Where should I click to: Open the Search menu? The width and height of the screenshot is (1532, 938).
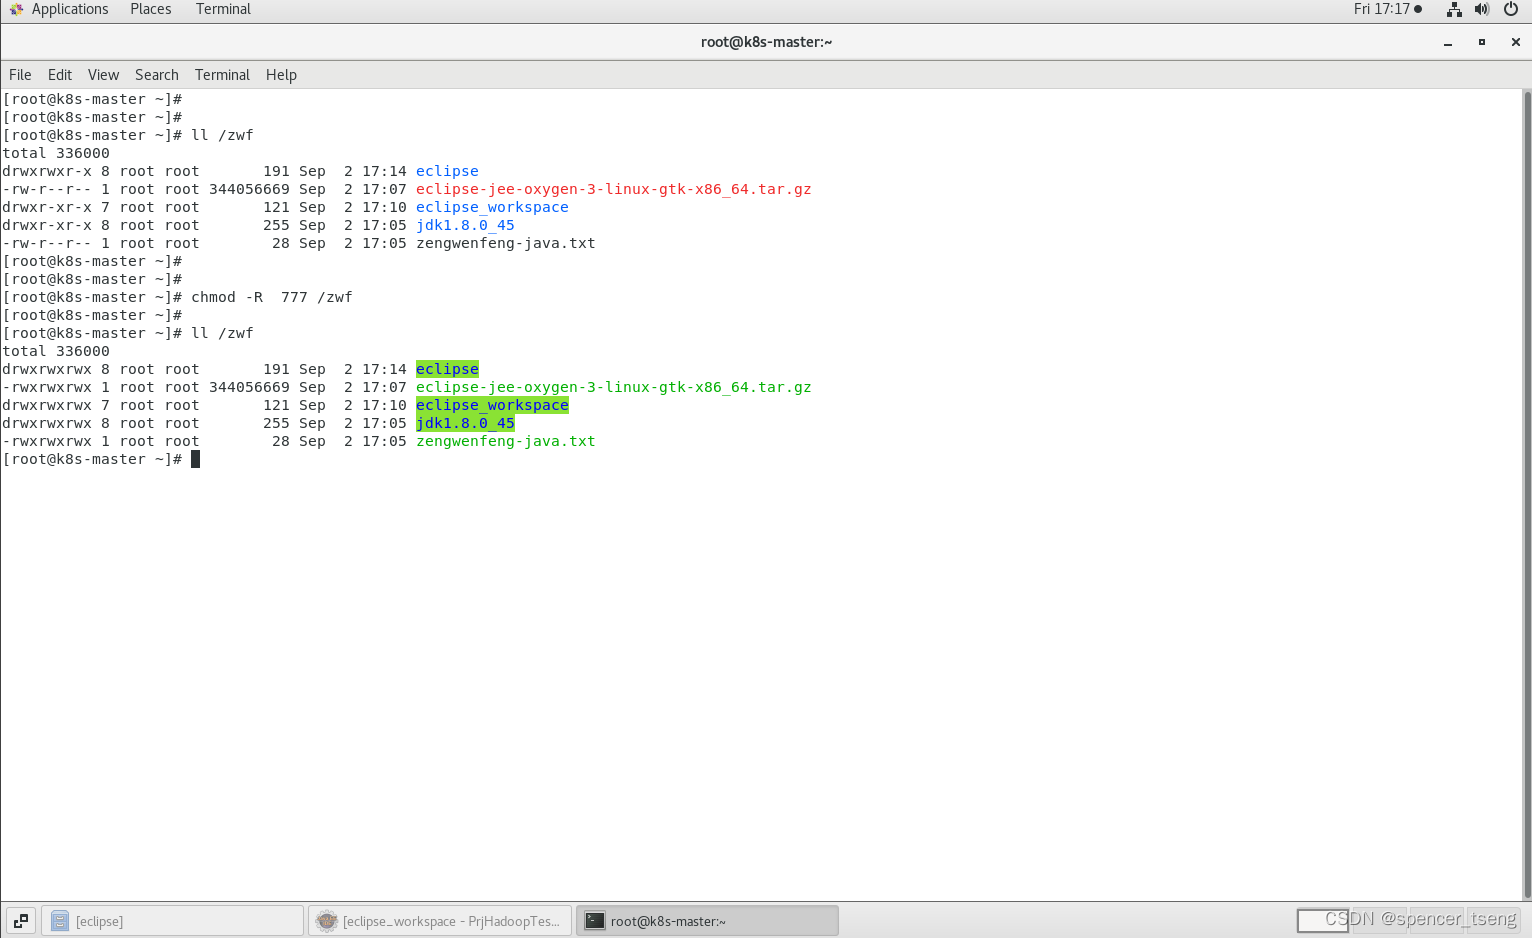tap(156, 74)
